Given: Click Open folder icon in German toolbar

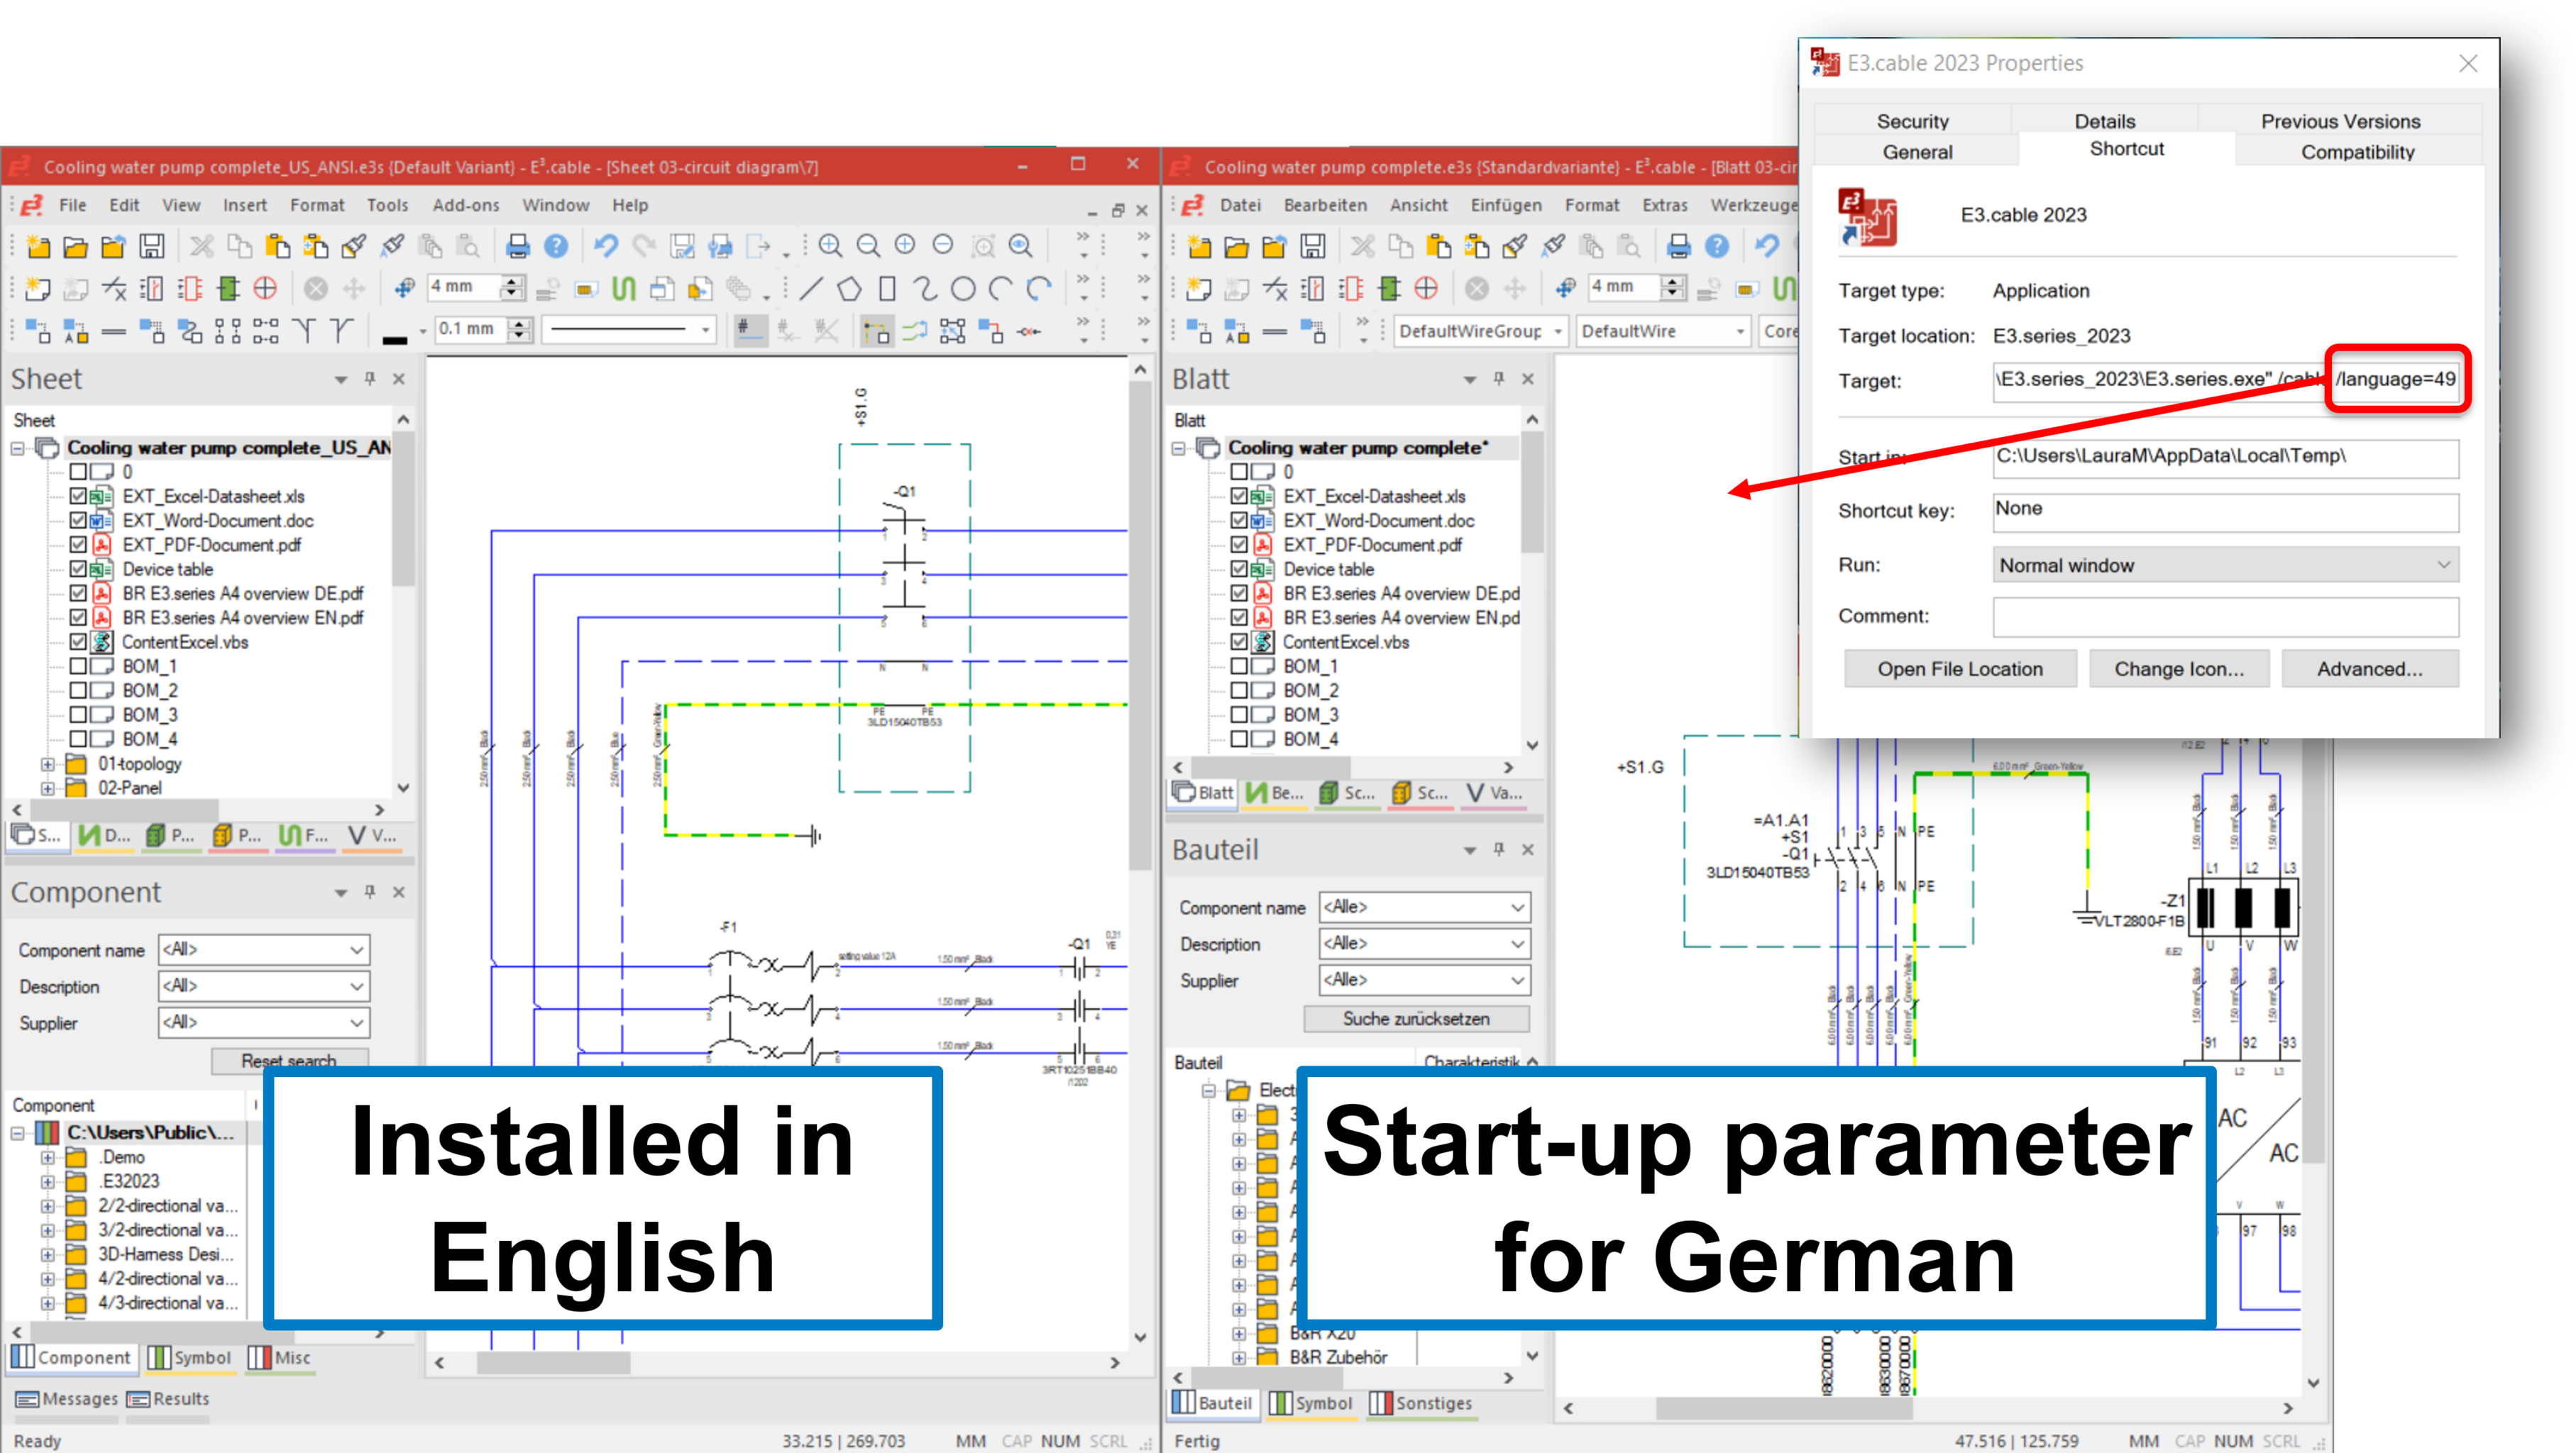Looking at the screenshot, I should click(1236, 246).
